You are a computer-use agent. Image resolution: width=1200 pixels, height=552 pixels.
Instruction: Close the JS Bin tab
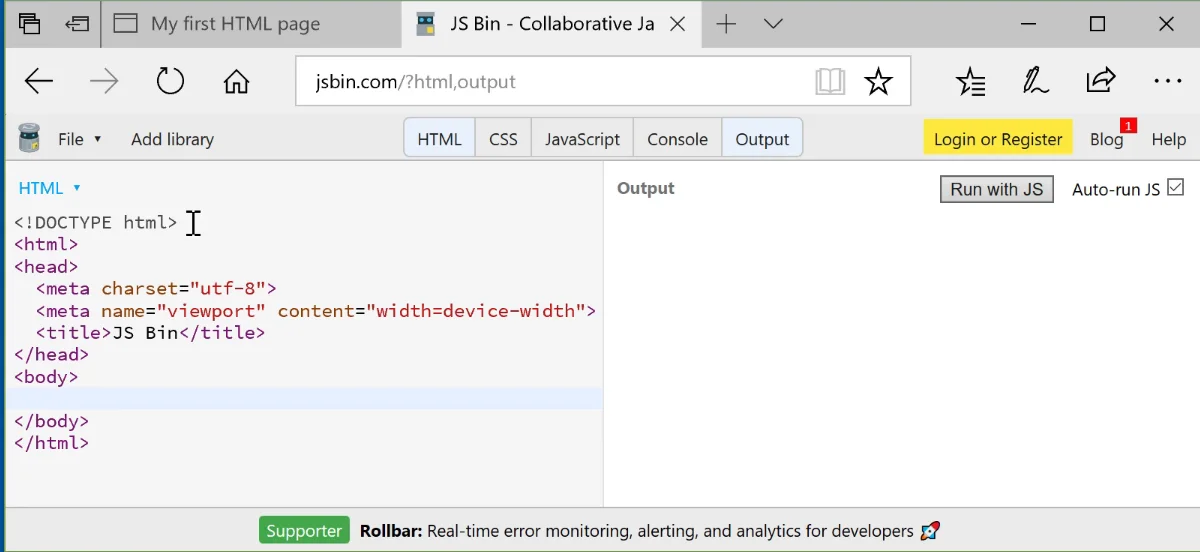tap(678, 24)
